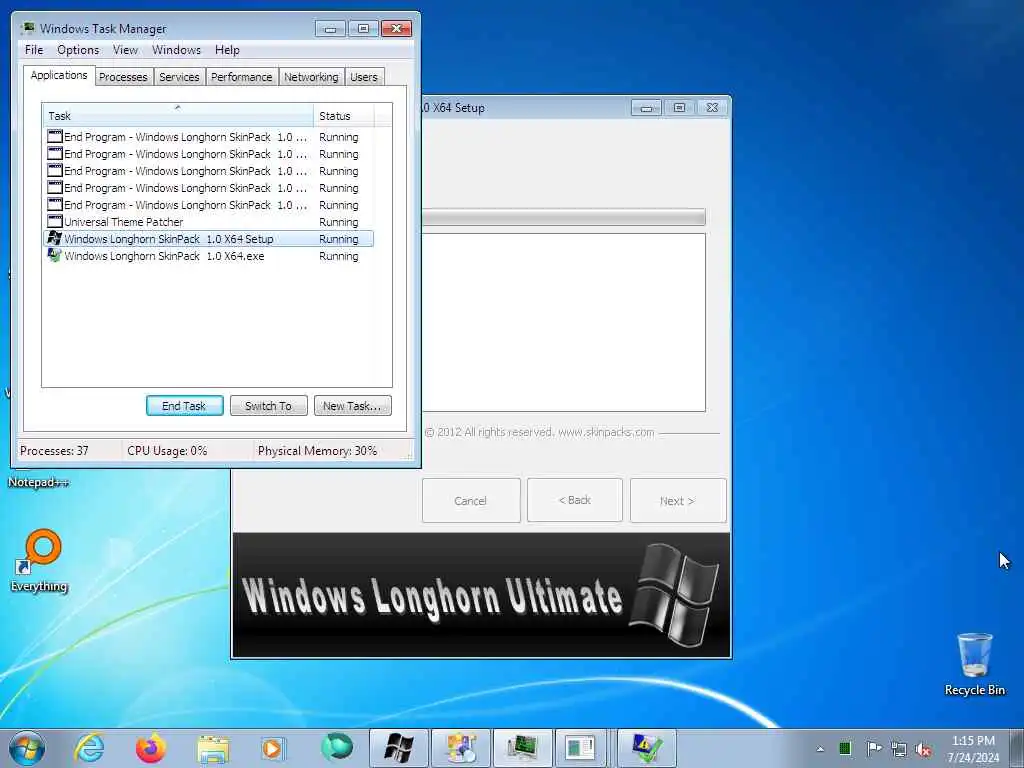Open the clock showing 1:15 PM

(973, 749)
